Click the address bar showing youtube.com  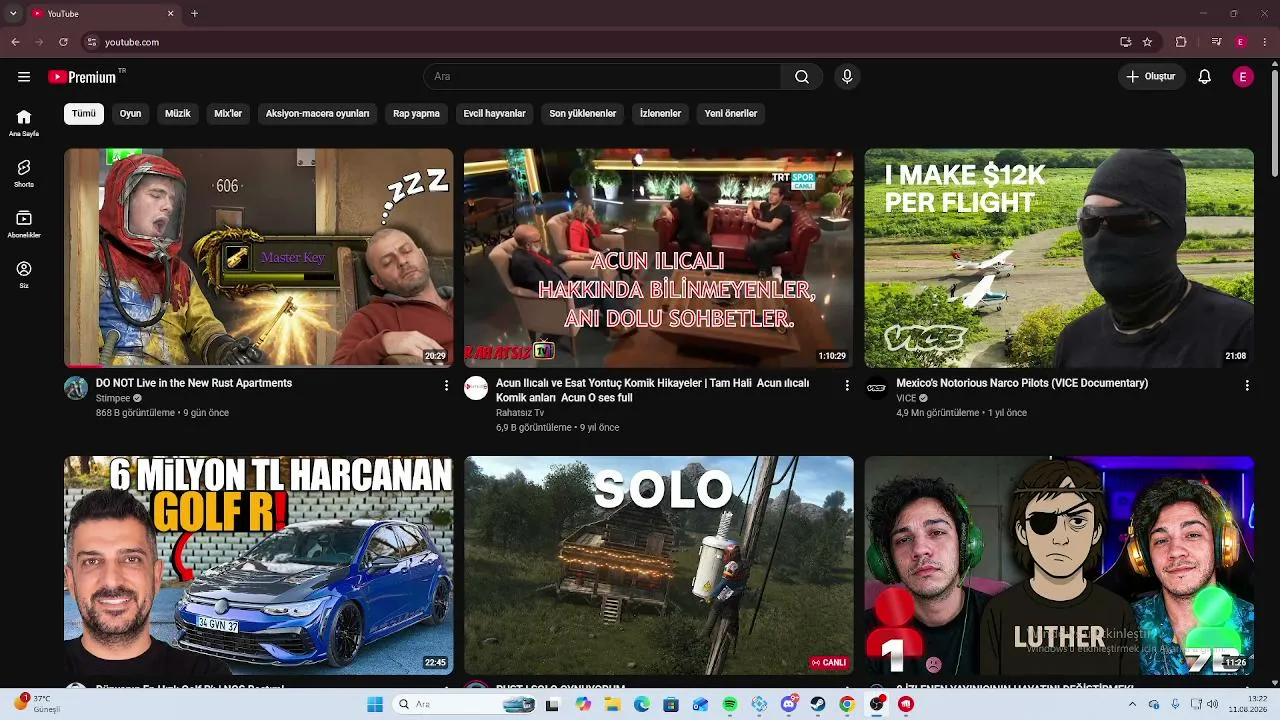[600, 42]
